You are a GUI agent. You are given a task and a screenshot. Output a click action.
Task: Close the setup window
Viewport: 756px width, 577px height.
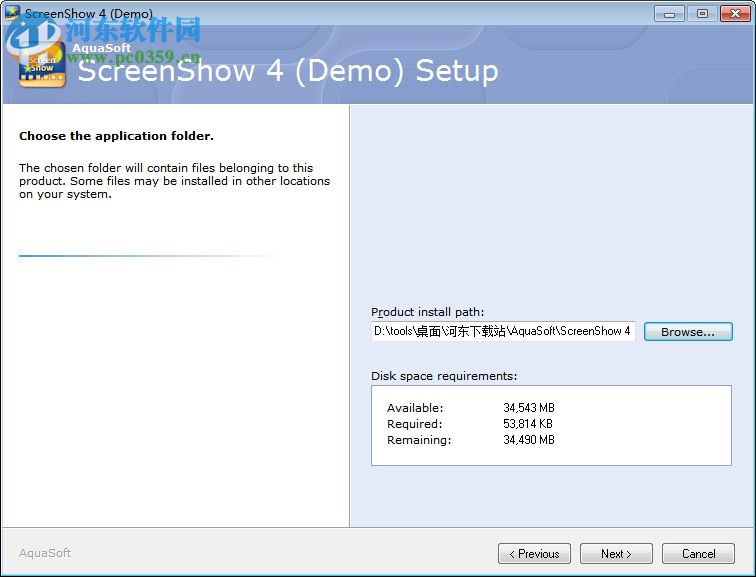735,13
